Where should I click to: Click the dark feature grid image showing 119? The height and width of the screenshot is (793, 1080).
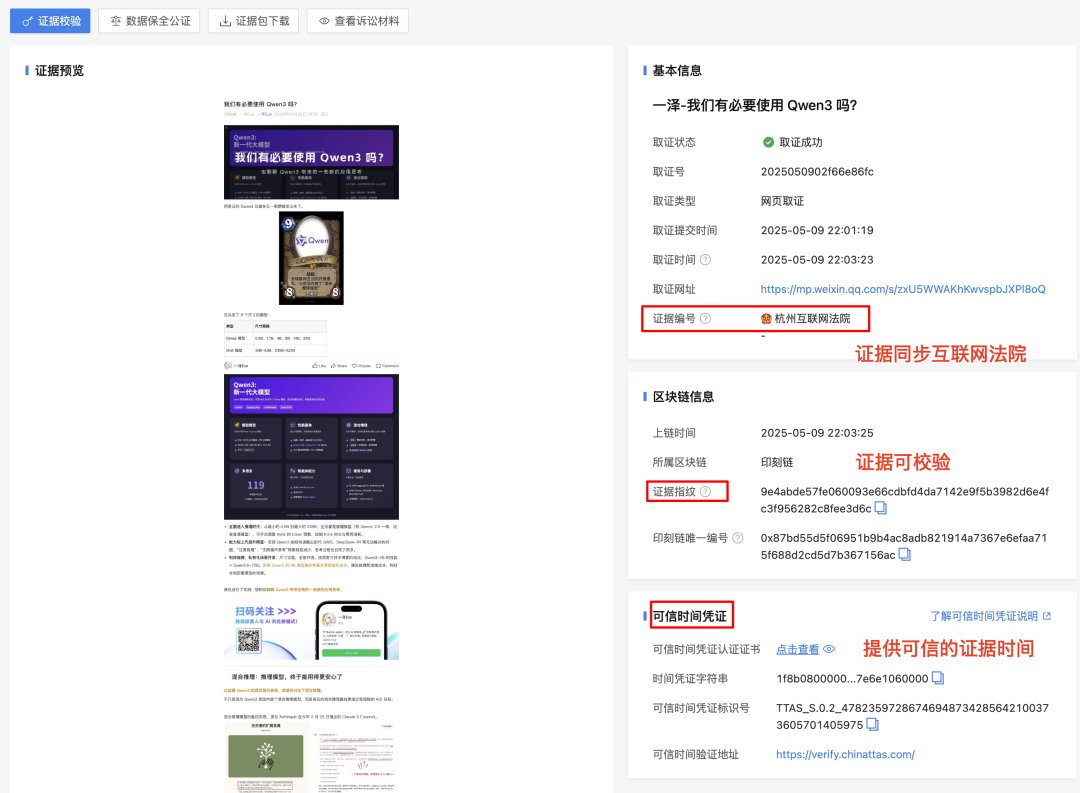coord(311,446)
